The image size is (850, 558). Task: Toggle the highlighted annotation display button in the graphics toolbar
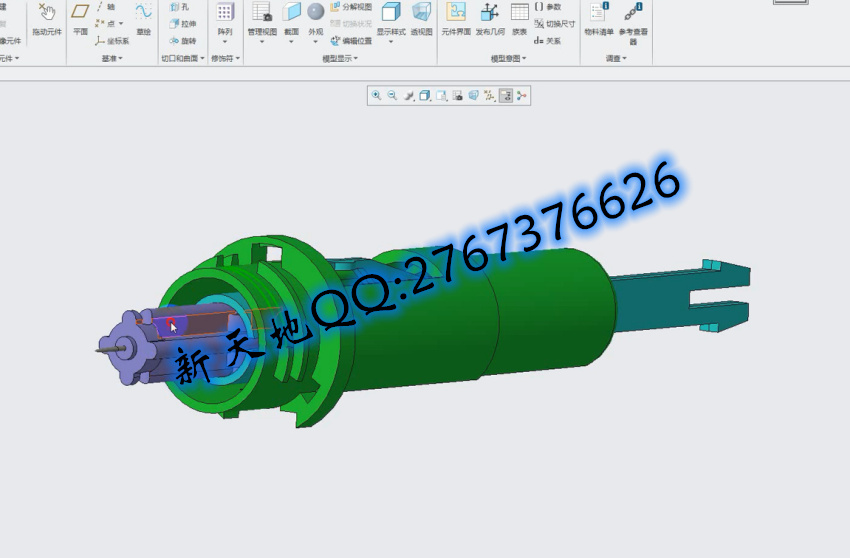pos(506,96)
